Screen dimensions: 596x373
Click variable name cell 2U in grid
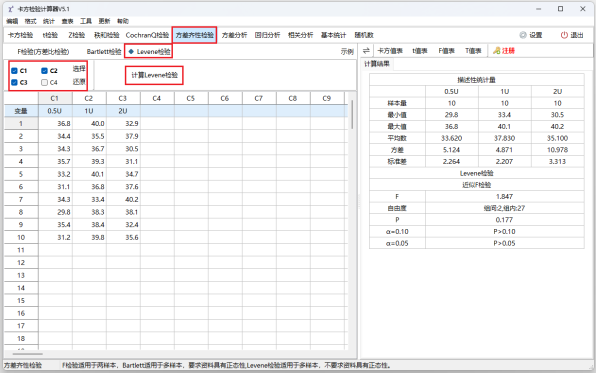[x=123, y=111]
